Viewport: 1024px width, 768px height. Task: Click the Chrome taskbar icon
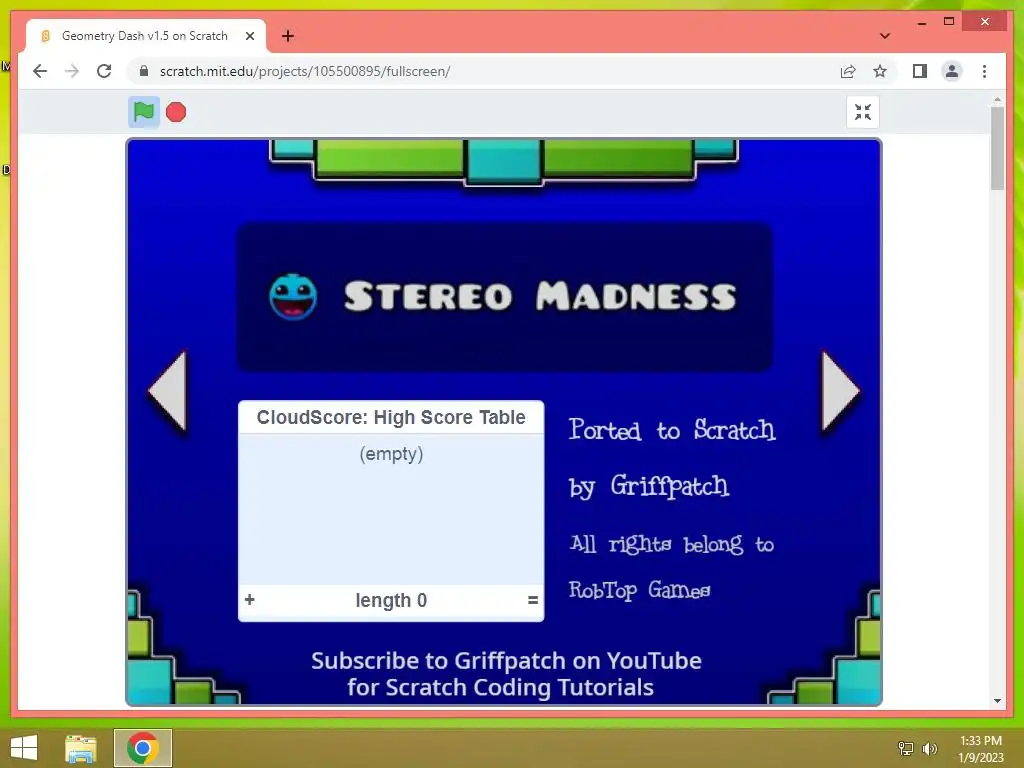pyautogui.click(x=143, y=748)
